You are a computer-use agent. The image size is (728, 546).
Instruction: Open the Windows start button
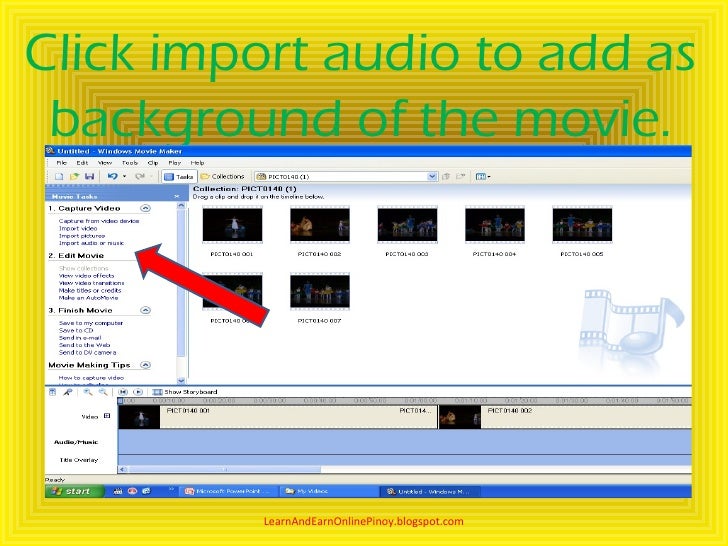coord(74,491)
